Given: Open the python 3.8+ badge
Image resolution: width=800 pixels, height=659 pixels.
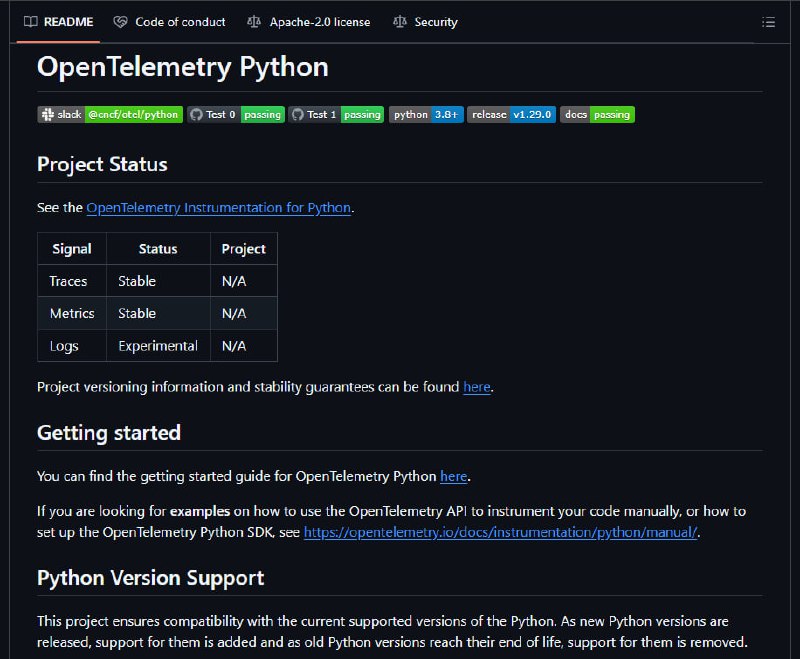Looking at the screenshot, I should pyautogui.click(x=426, y=115).
